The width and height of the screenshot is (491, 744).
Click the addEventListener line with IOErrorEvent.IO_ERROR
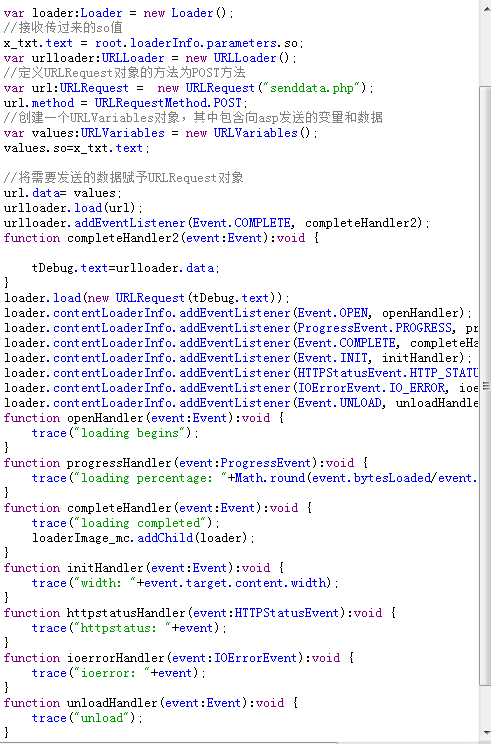point(241,388)
